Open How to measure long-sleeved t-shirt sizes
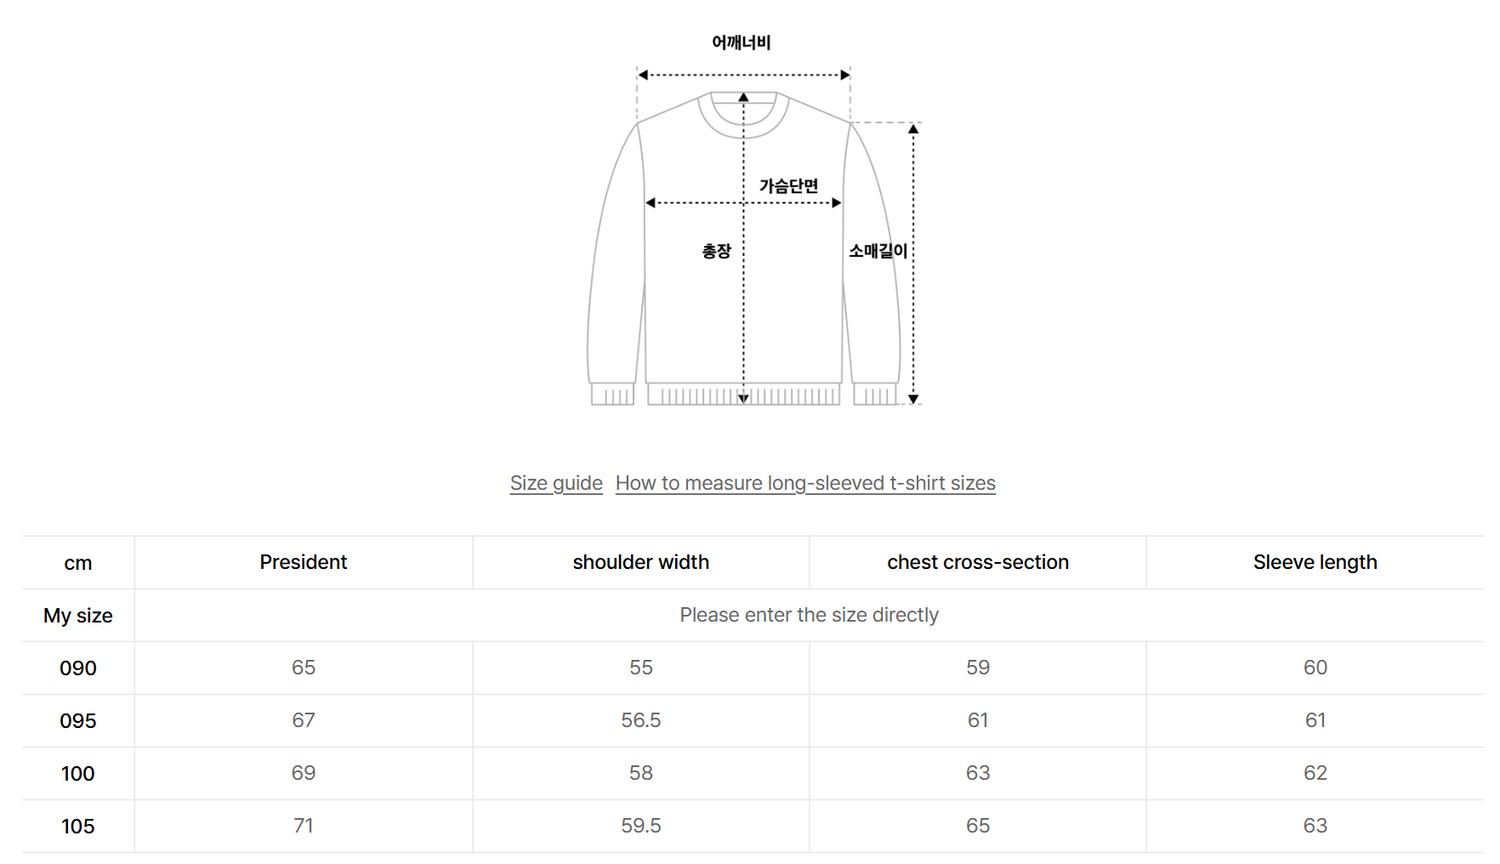This screenshot has width=1500, height=864. pos(805,483)
